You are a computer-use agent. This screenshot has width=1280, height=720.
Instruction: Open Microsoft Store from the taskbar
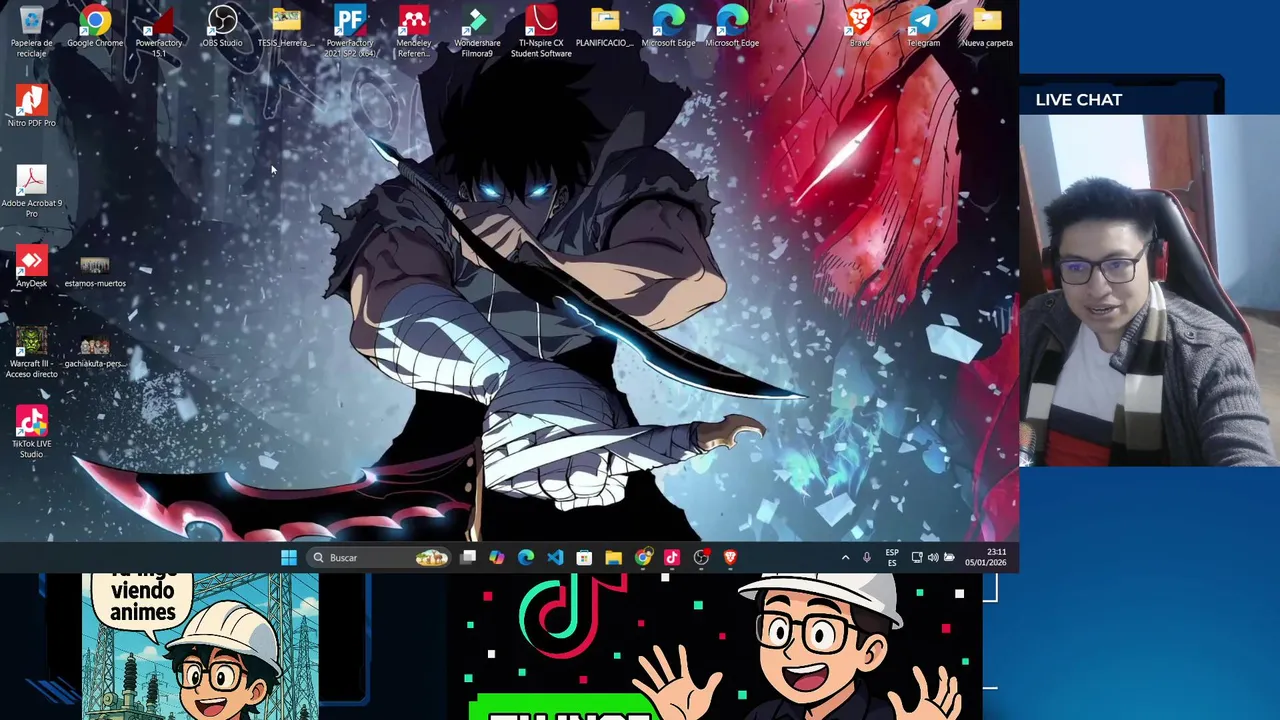coord(584,558)
